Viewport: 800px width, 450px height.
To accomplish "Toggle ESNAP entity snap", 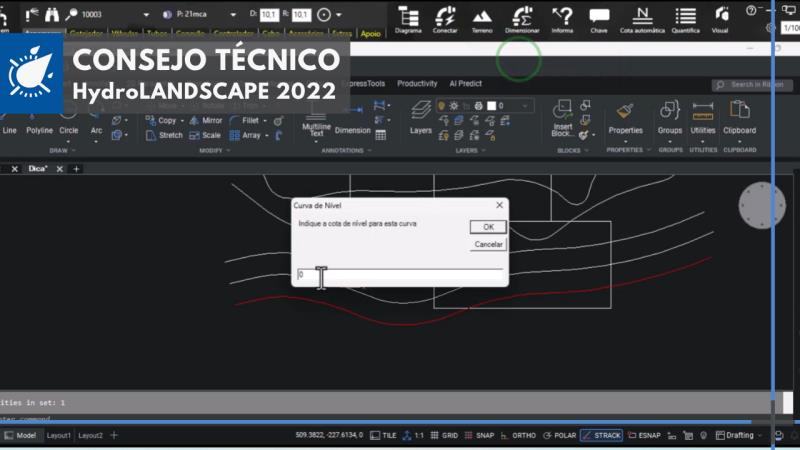I will 644,435.
